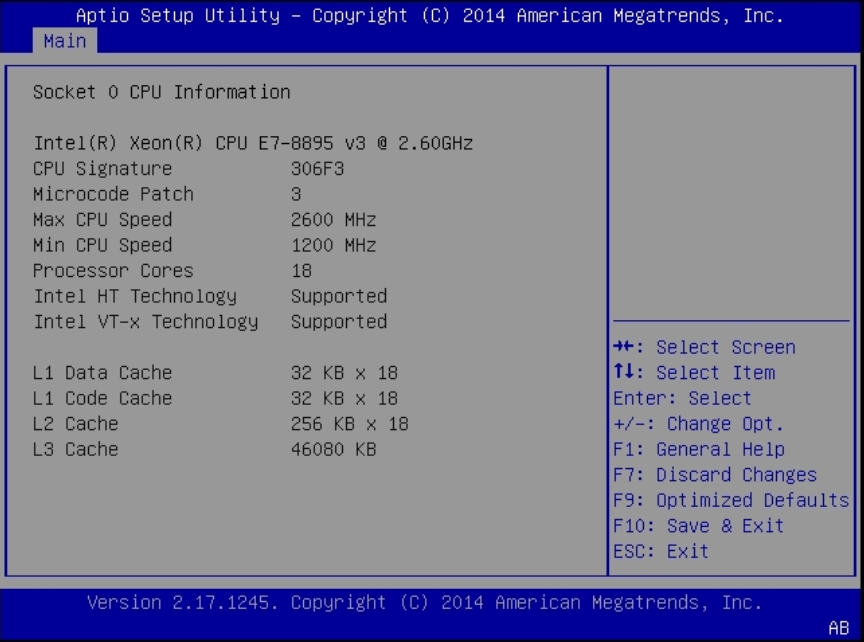Click Supported next to Intel VT-x Technology
This screenshot has height=642, width=864.
(339, 322)
